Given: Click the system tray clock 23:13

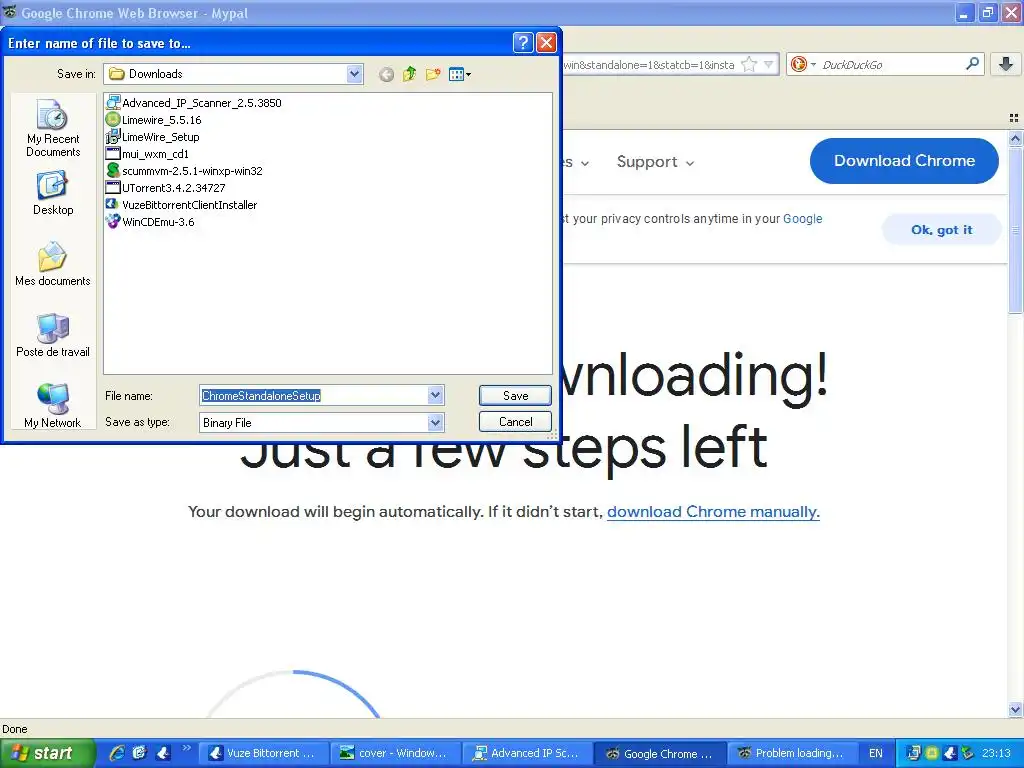Looking at the screenshot, I should click(x=996, y=753).
